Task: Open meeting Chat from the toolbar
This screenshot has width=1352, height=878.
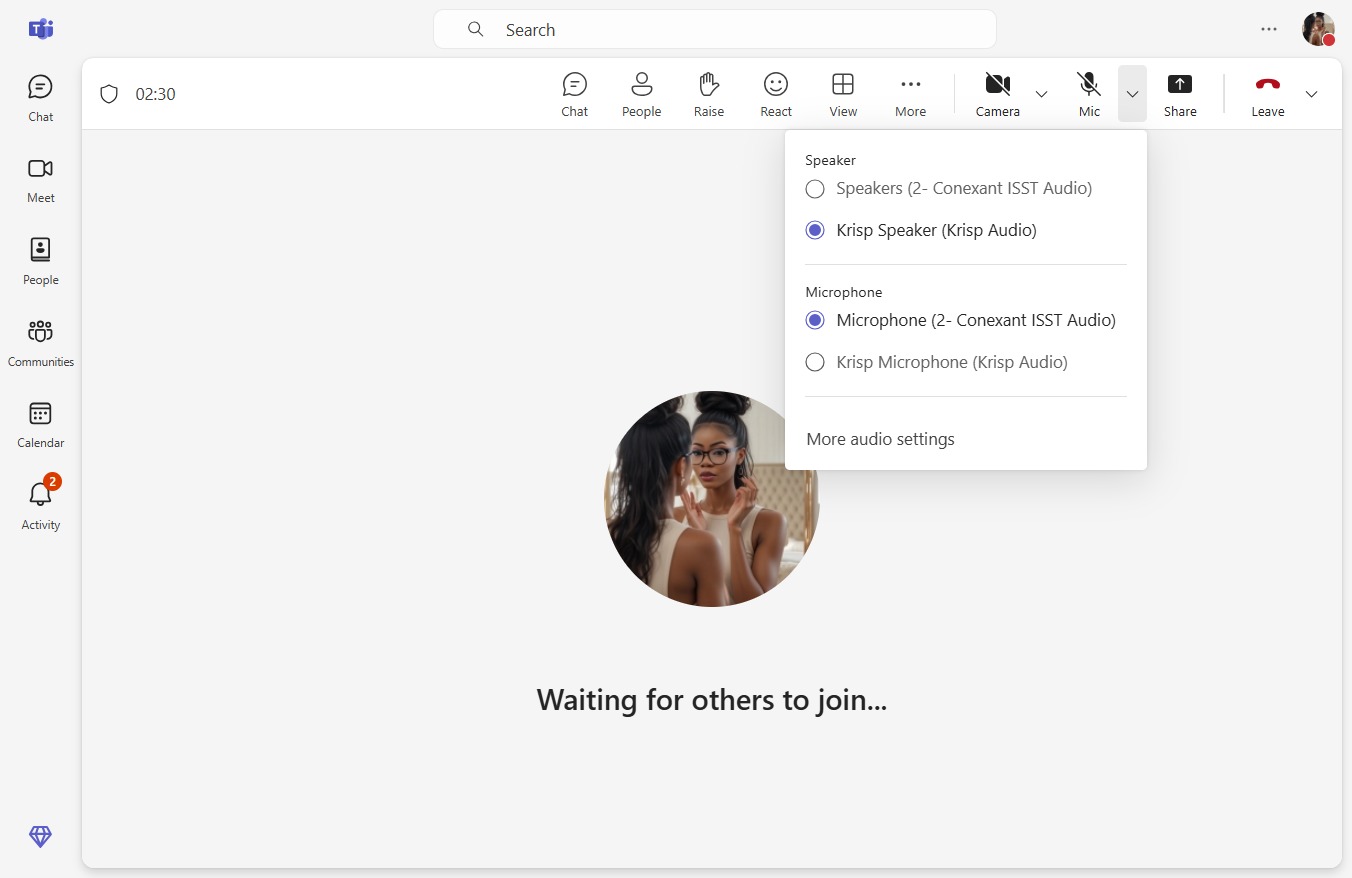Action: (575, 95)
